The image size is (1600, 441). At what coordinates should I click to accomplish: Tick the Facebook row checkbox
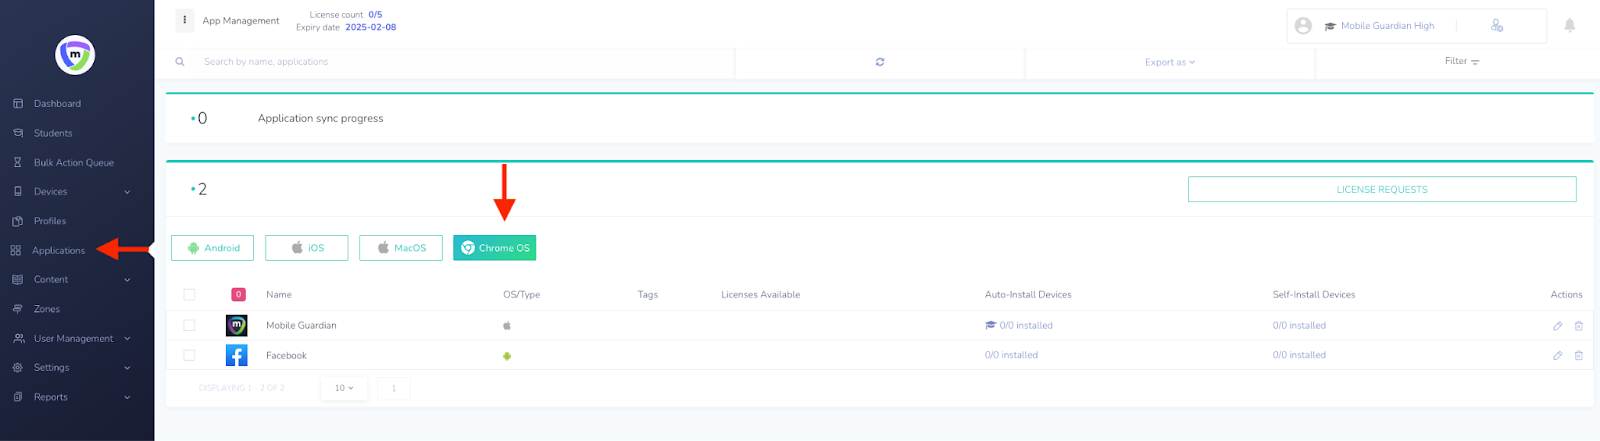[189, 355]
